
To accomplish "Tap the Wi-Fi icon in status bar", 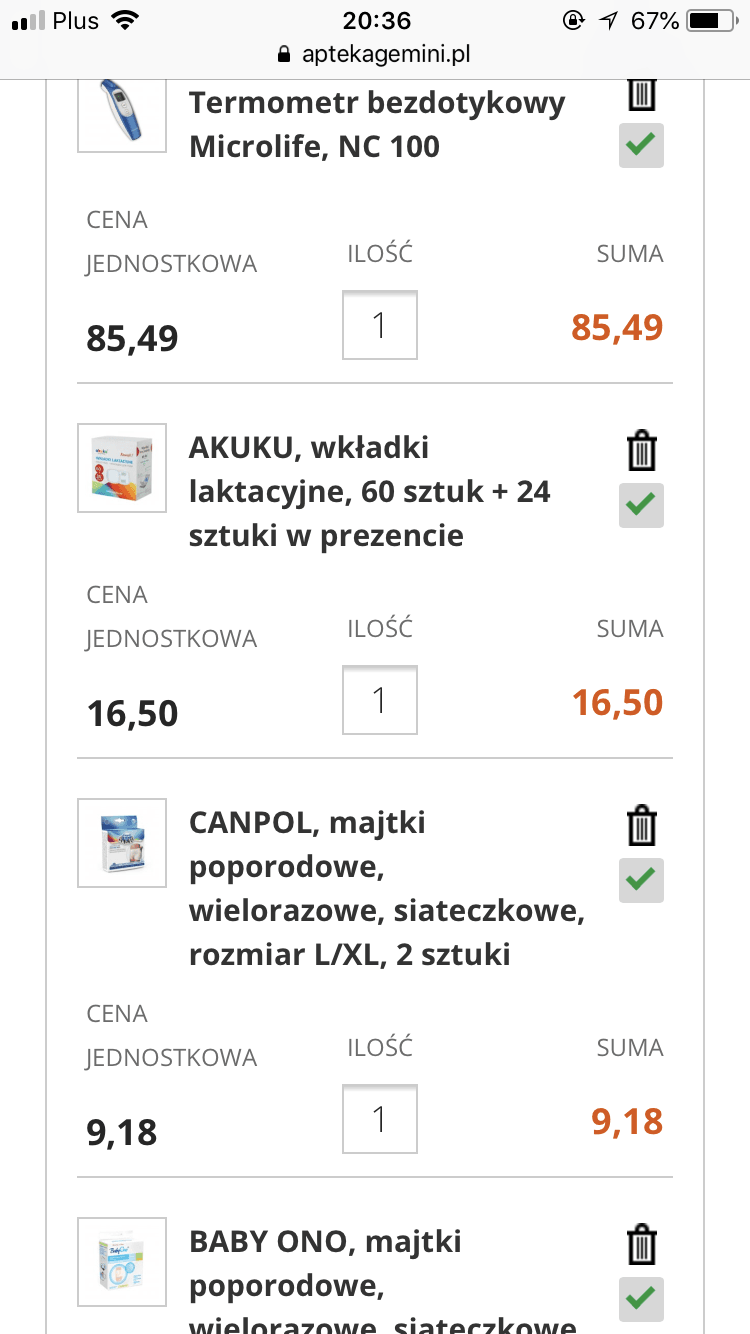I will [125, 21].
